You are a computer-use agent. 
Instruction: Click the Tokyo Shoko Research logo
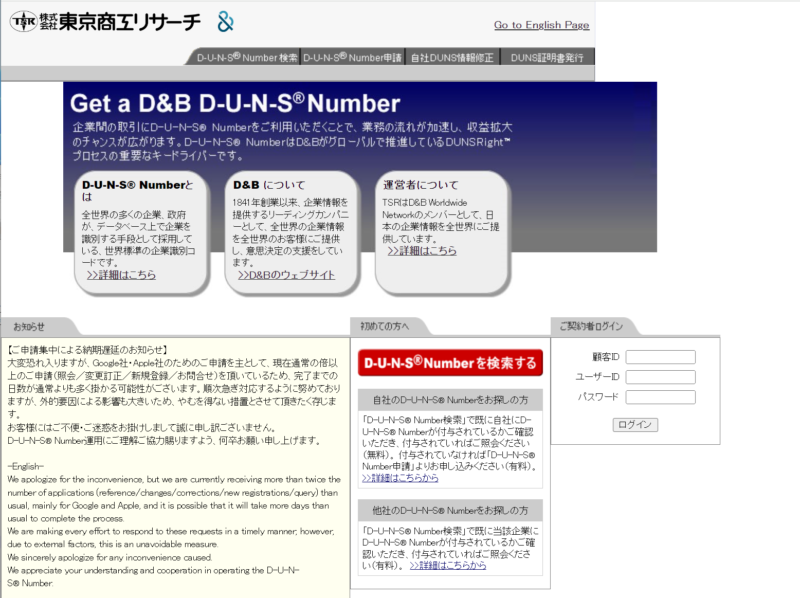pyautogui.click(x=105, y=22)
